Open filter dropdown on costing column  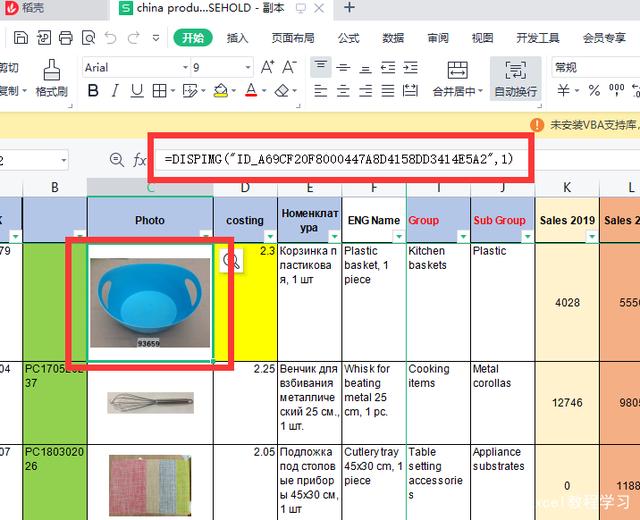(x=270, y=236)
